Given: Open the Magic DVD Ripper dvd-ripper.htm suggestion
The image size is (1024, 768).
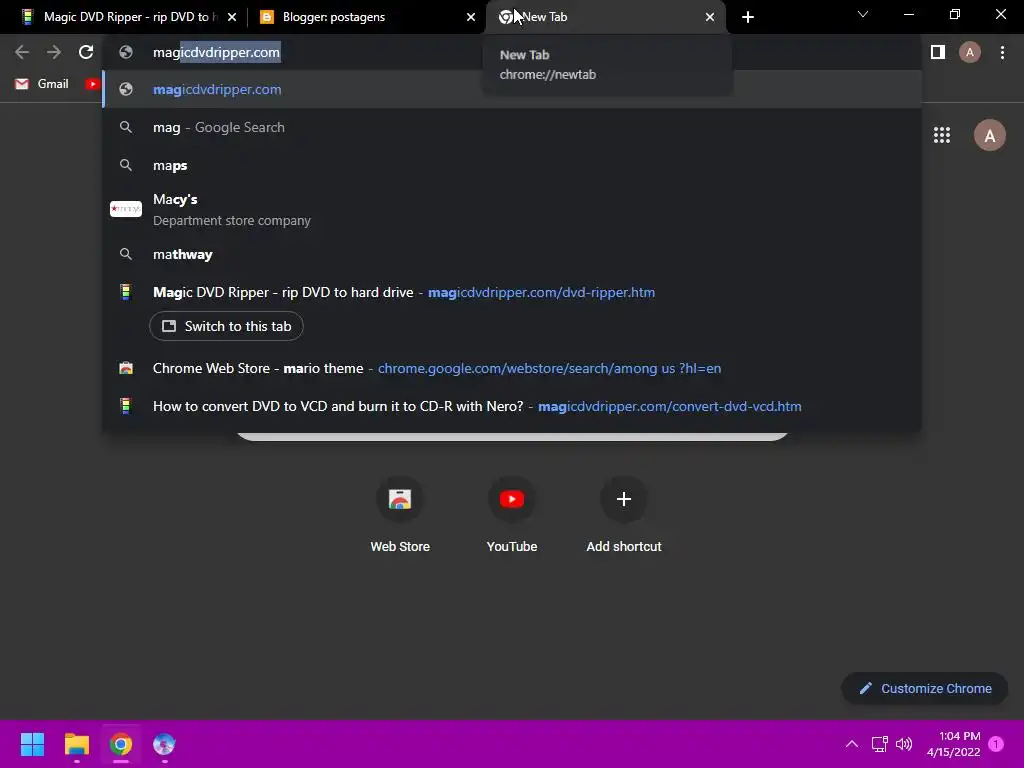Looking at the screenshot, I should 512,292.
